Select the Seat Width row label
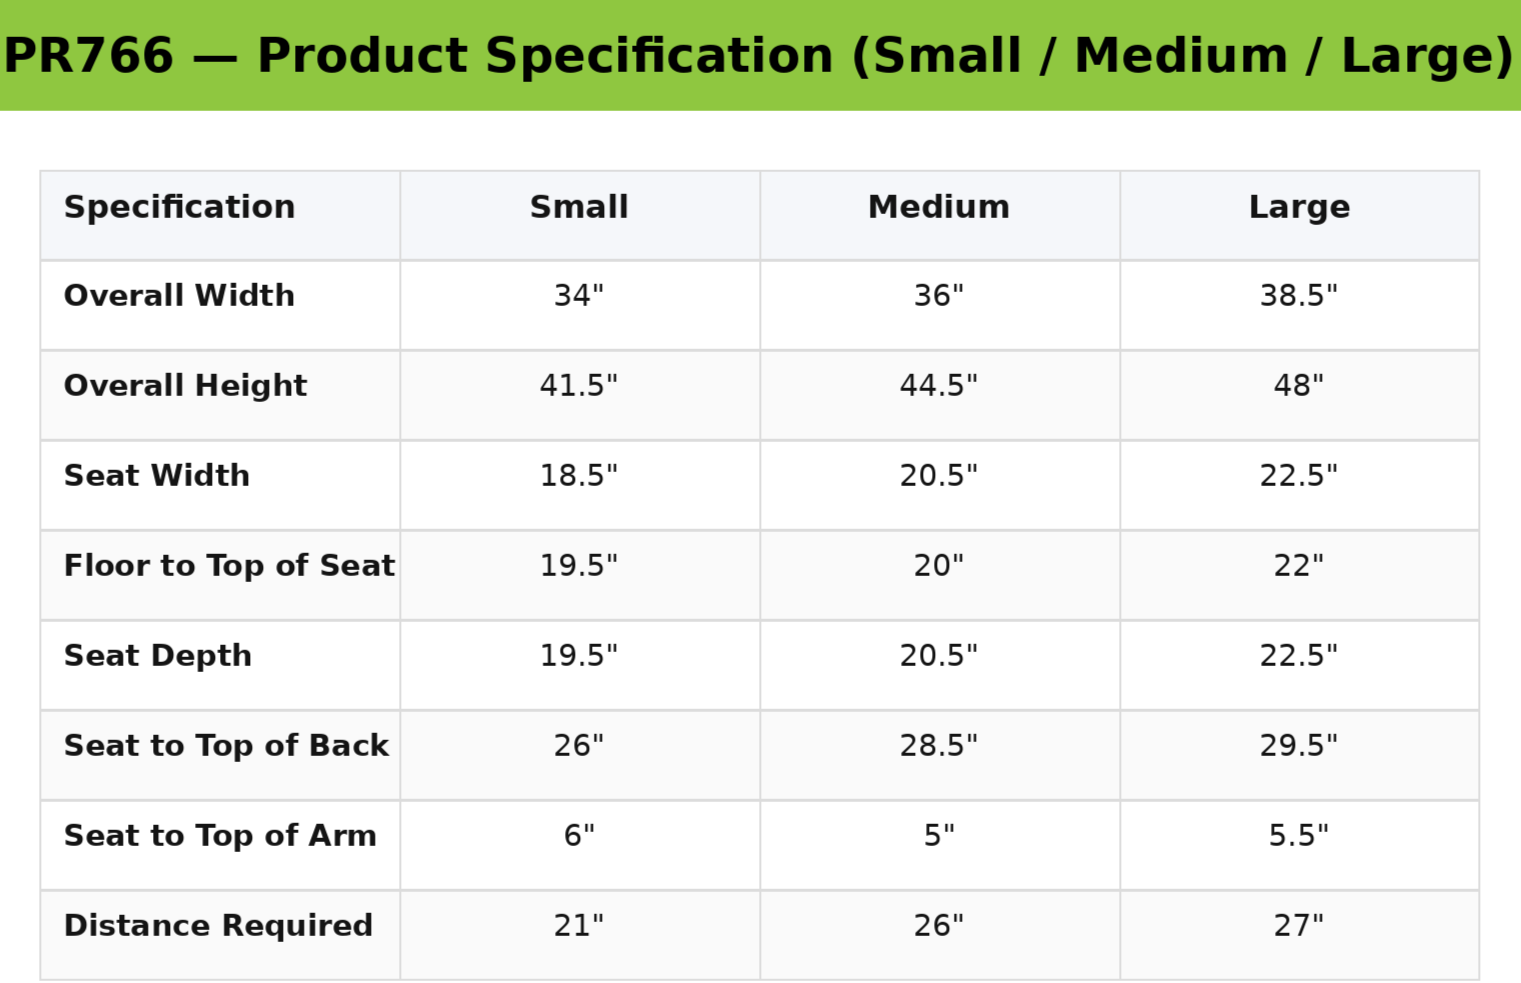 [157, 476]
